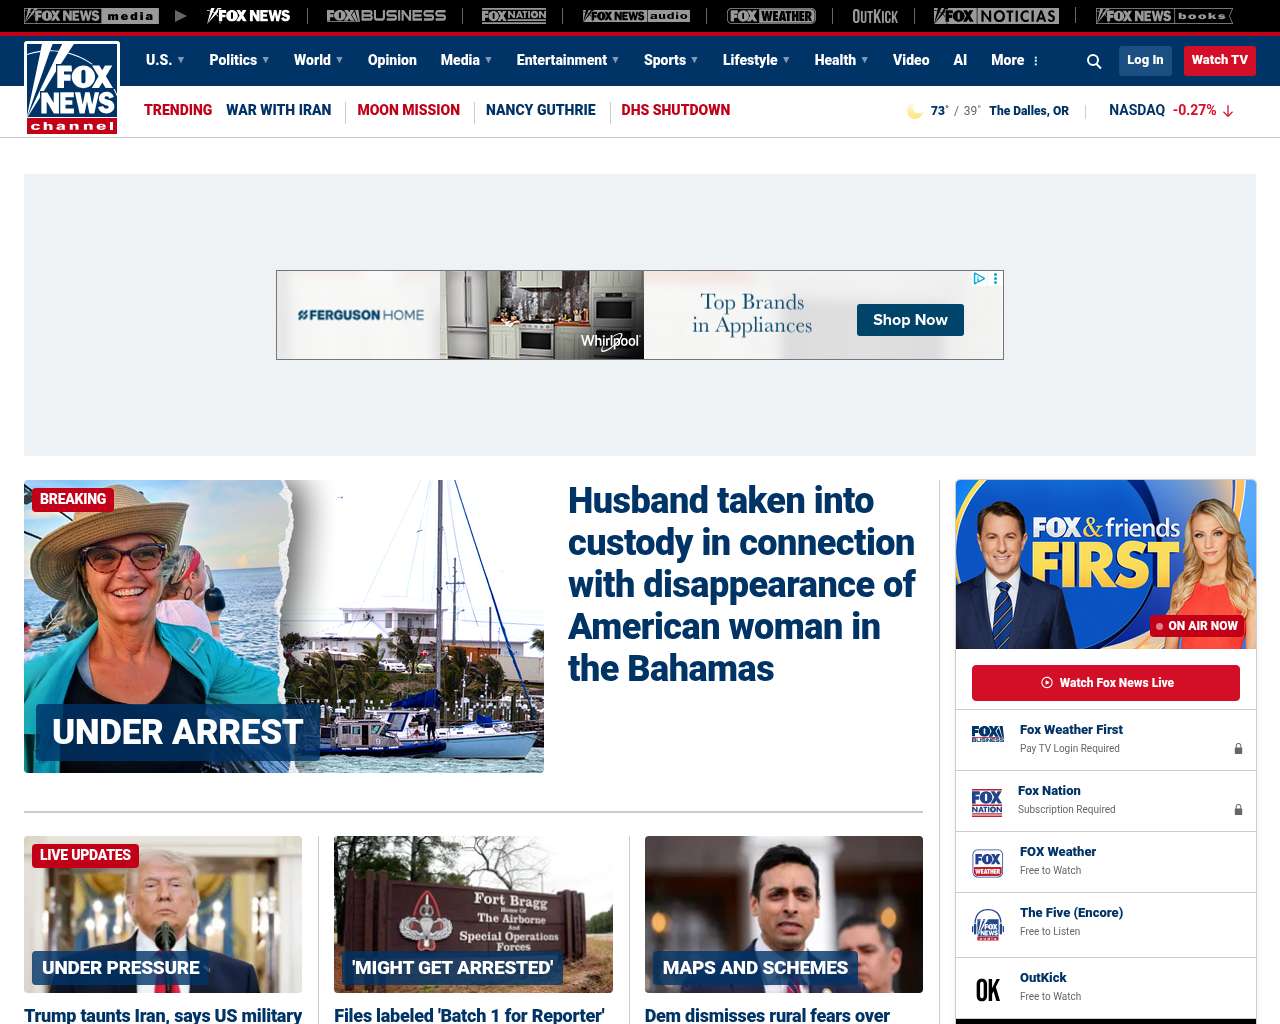The height and width of the screenshot is (1024, 1280).
Task: Open the Dem dismisses rural fears headline
Action: click(x=767, y=1015)
